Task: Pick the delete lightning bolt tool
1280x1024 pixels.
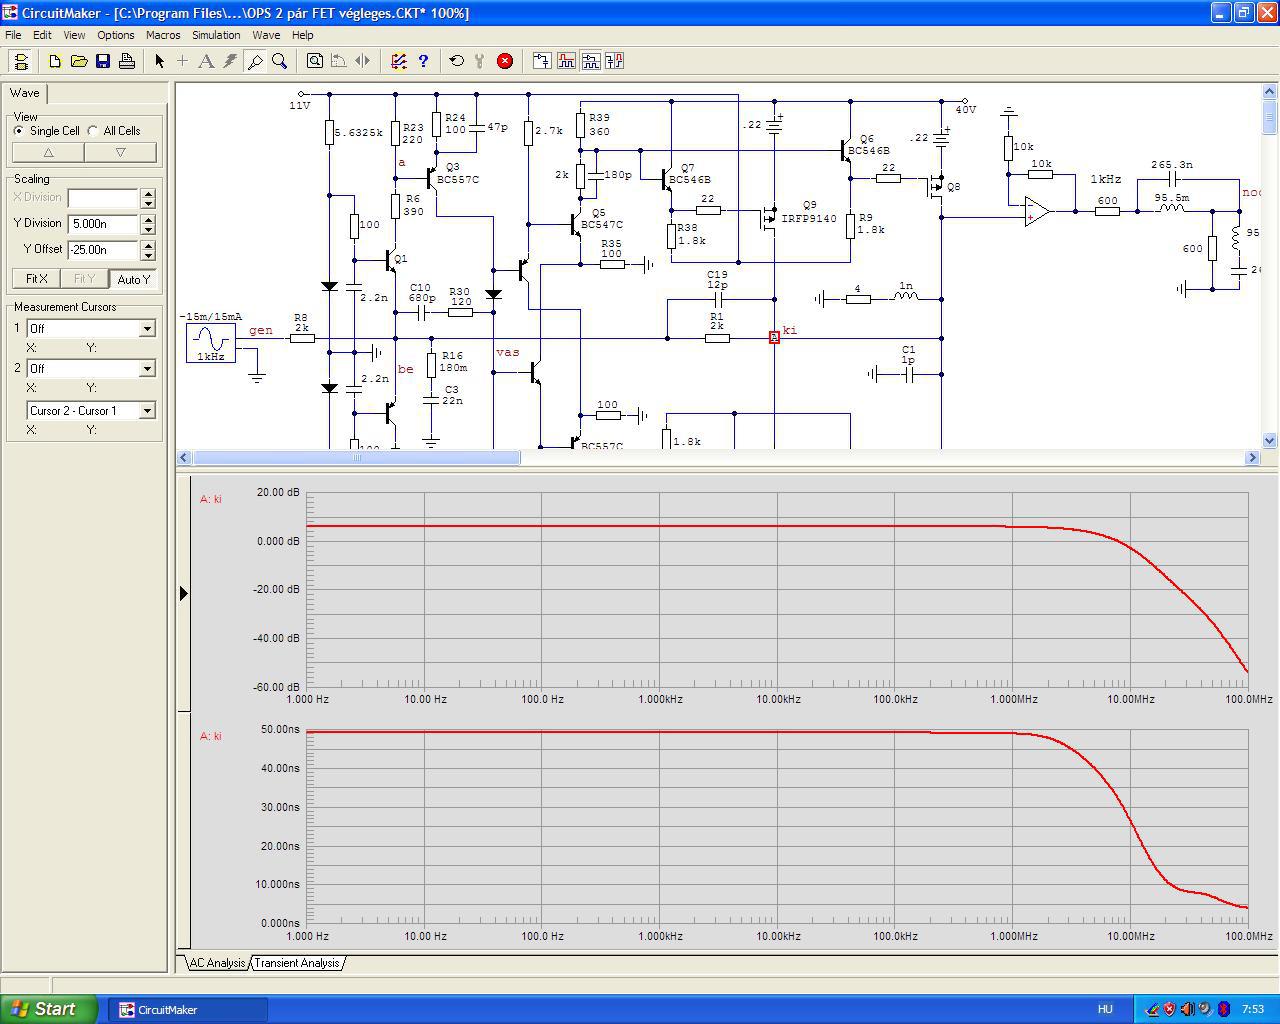Action: [x=230, y=61]
